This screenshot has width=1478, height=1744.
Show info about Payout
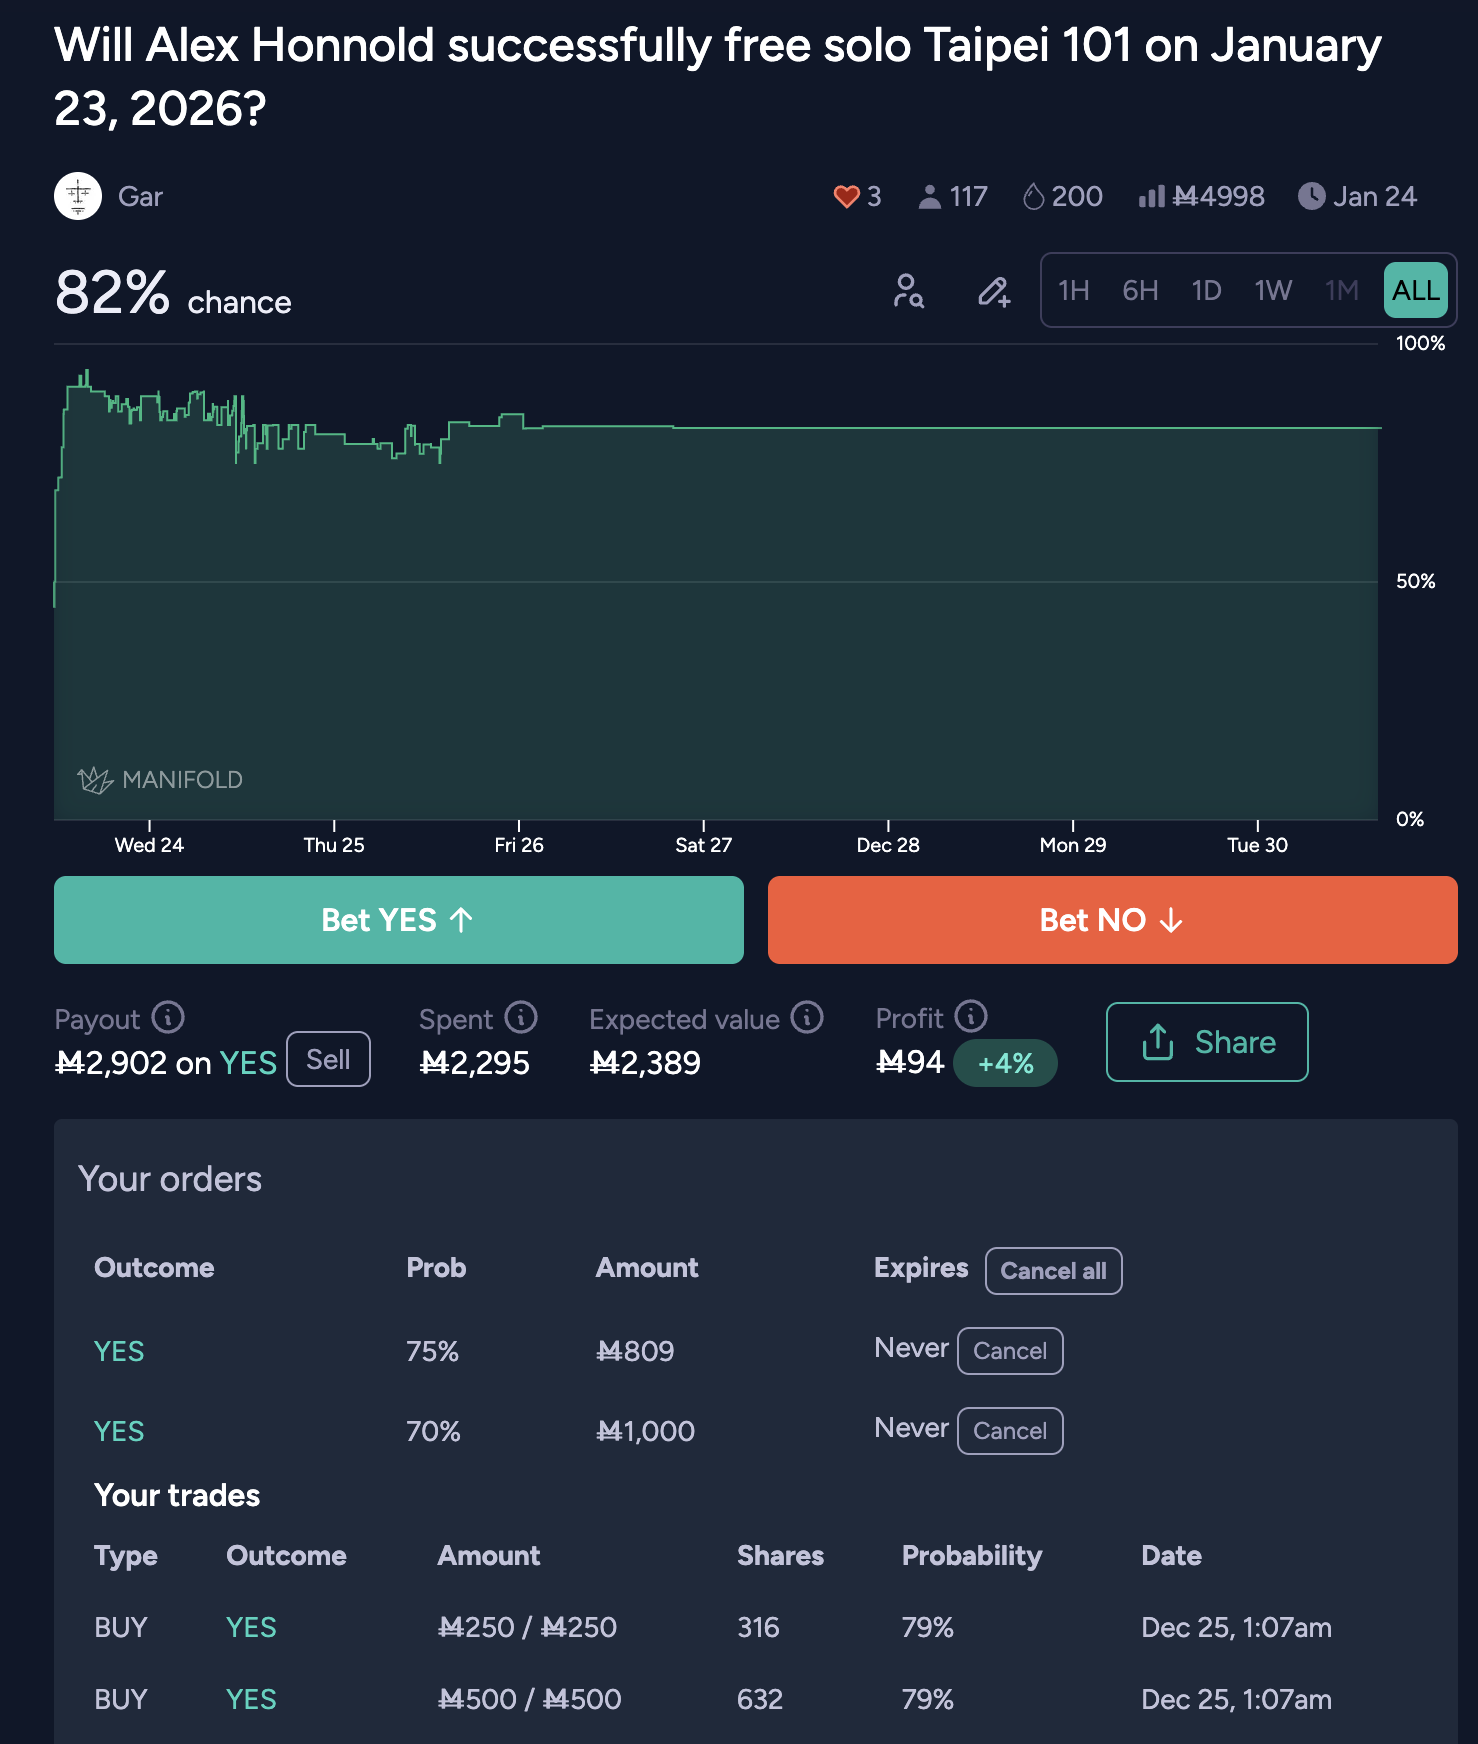(168, 1018)
